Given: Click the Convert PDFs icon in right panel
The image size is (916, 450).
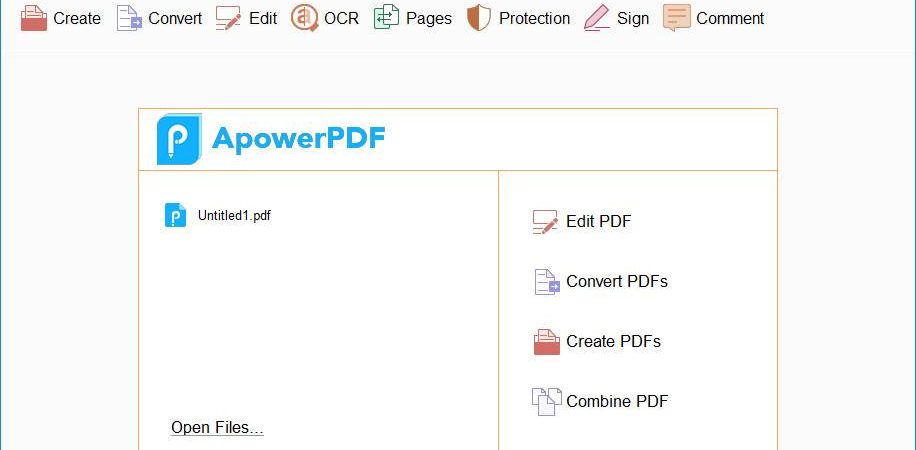Looking at the screenshot, I should tap(547, 282).
